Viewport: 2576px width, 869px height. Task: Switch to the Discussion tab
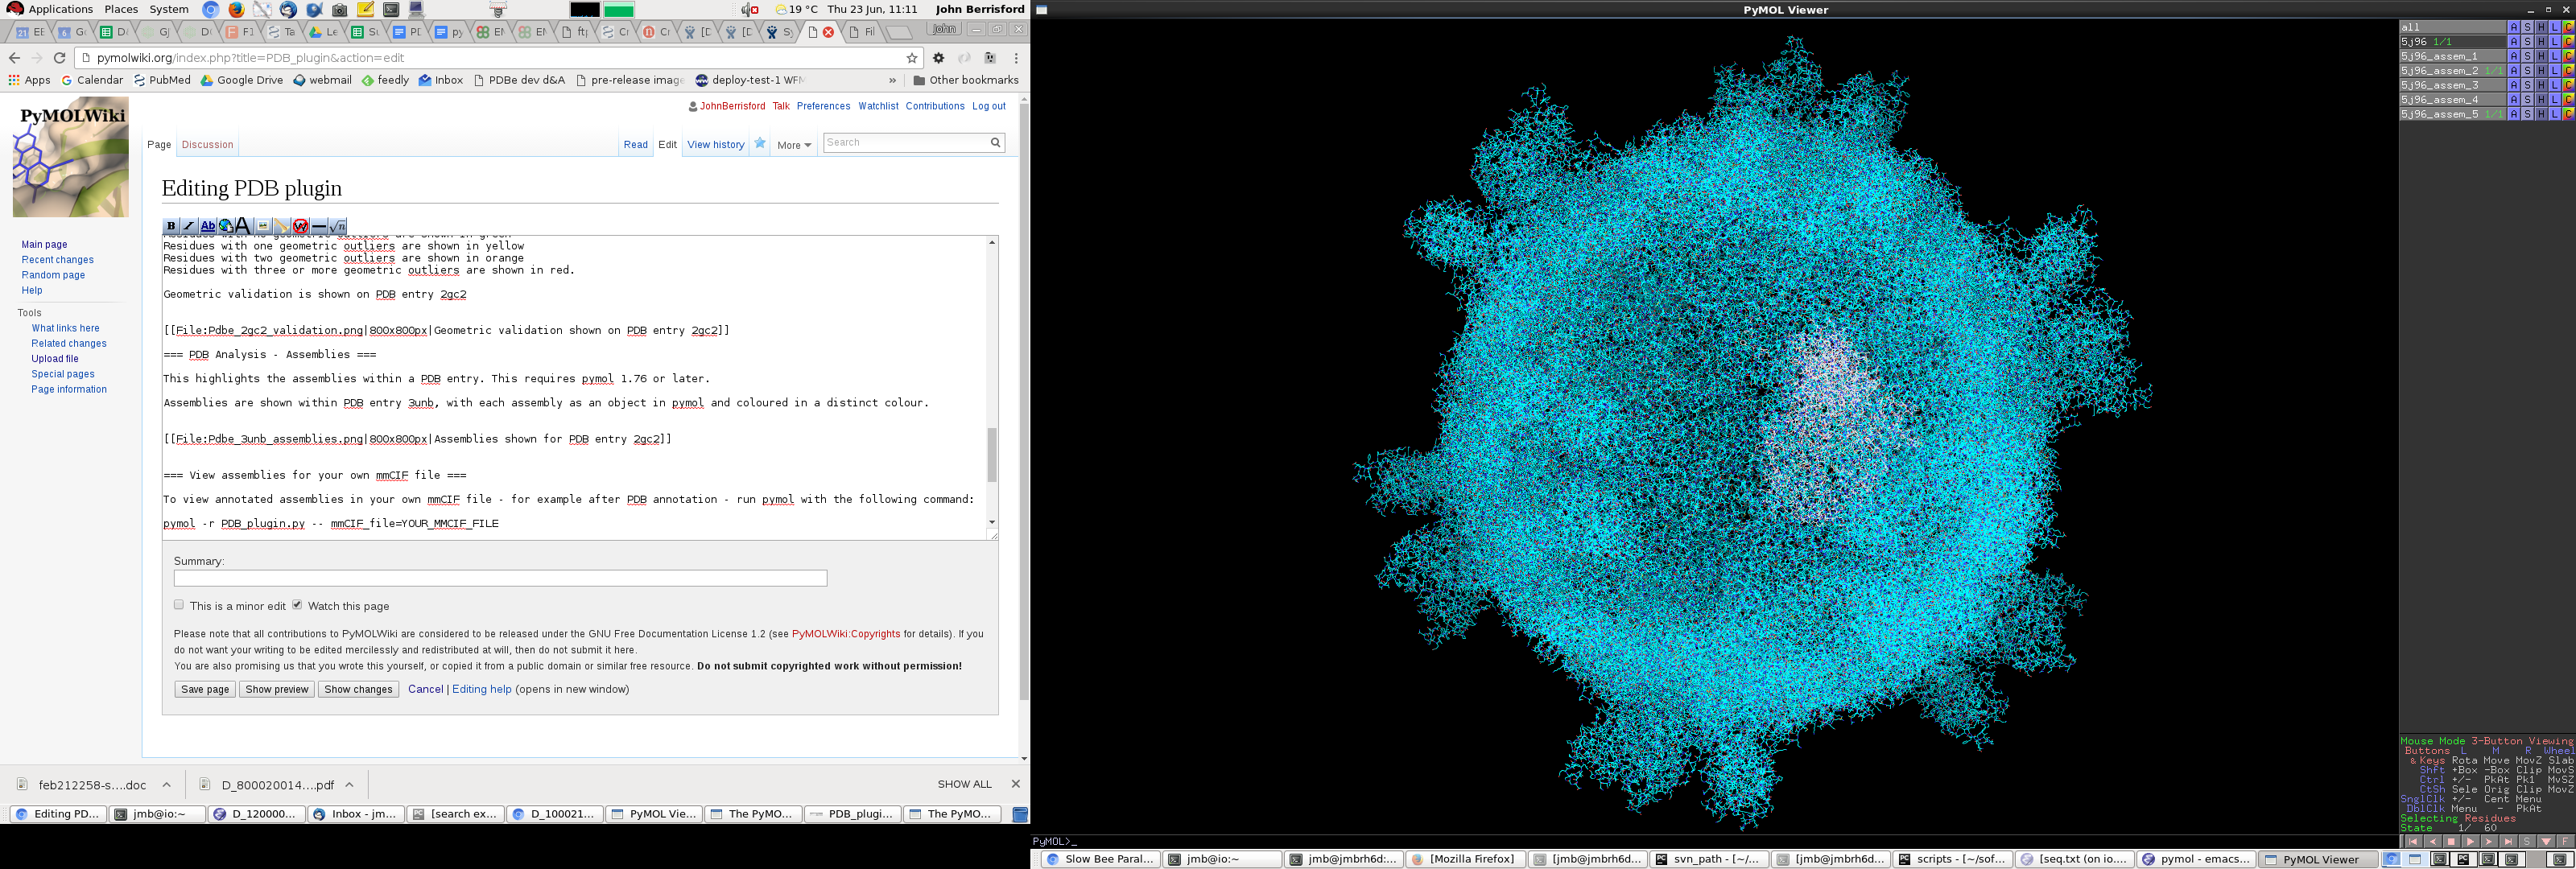[207, 145]
